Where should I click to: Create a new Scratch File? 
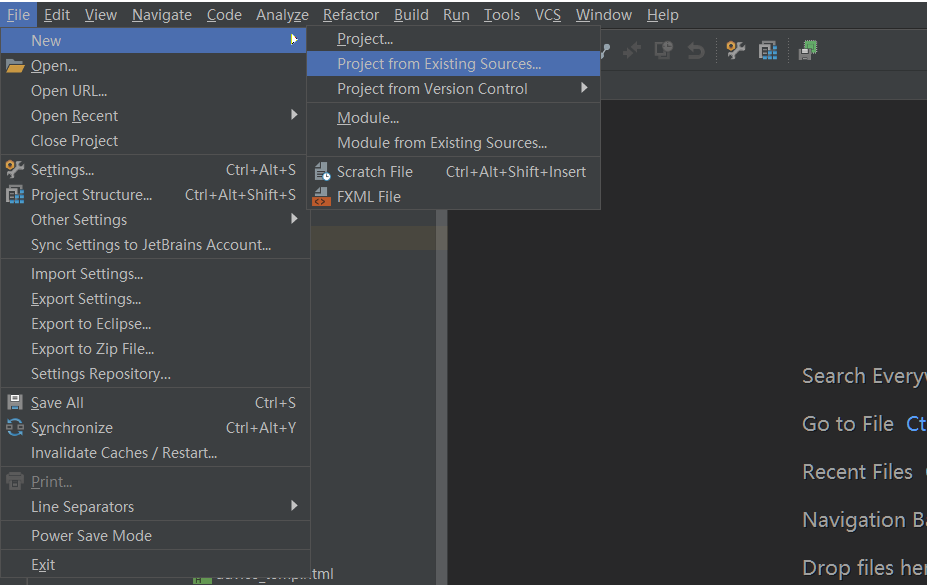coord(453,171)
